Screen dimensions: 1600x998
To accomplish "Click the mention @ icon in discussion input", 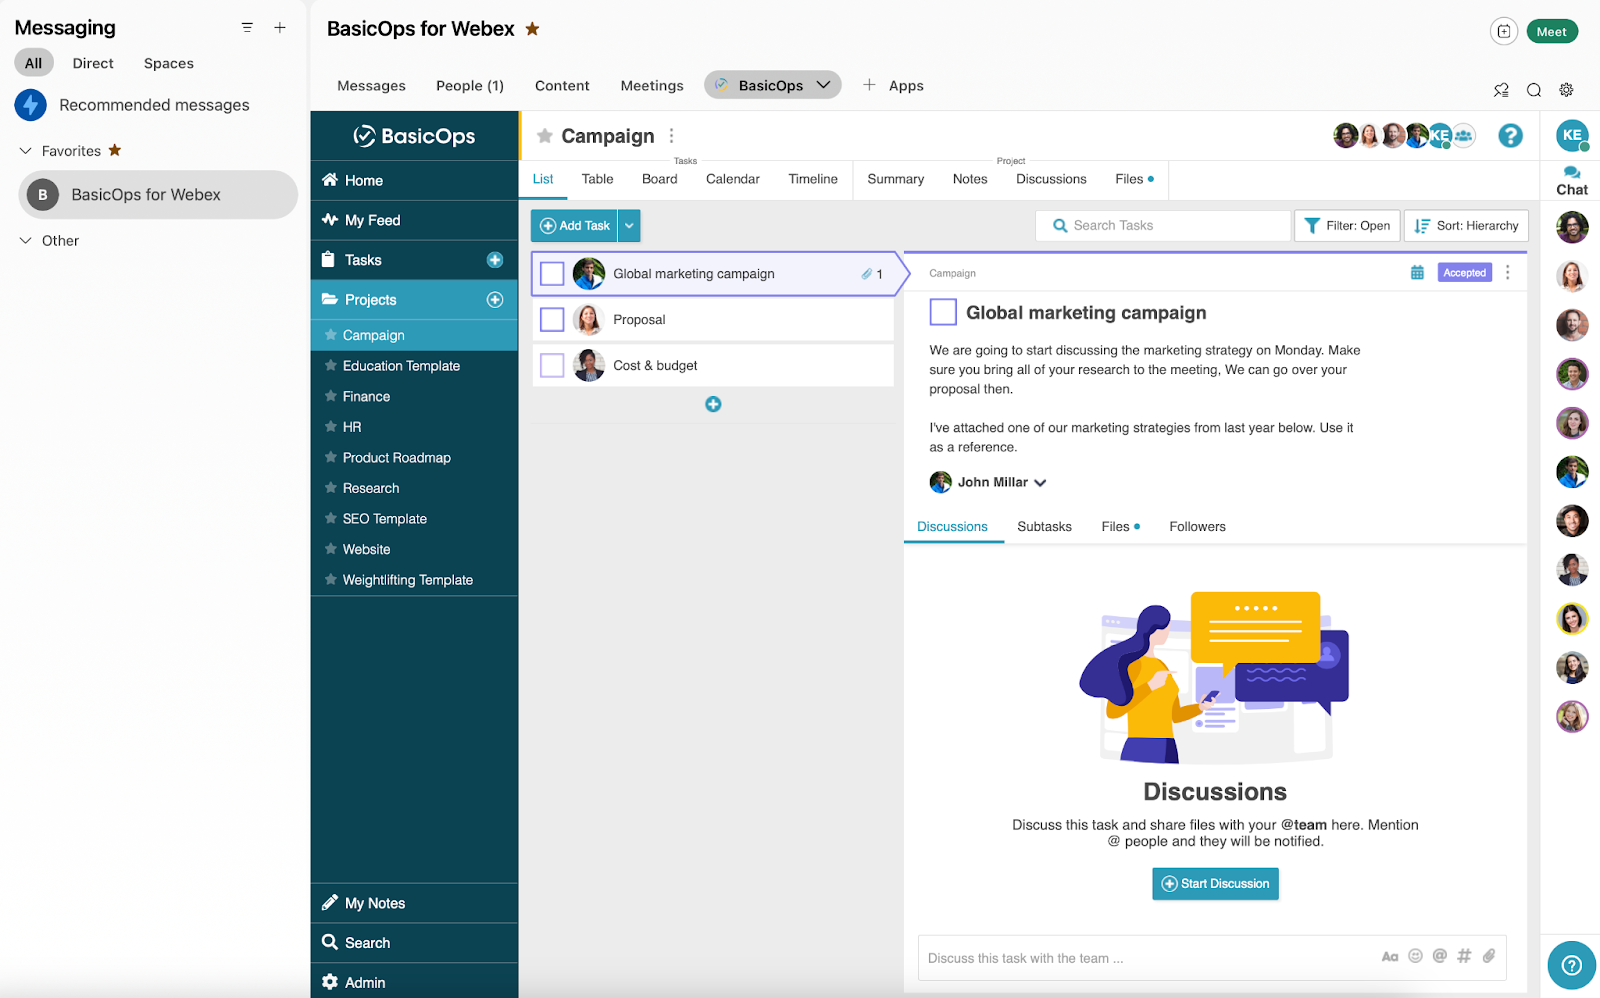I will tap(1440, 956).
